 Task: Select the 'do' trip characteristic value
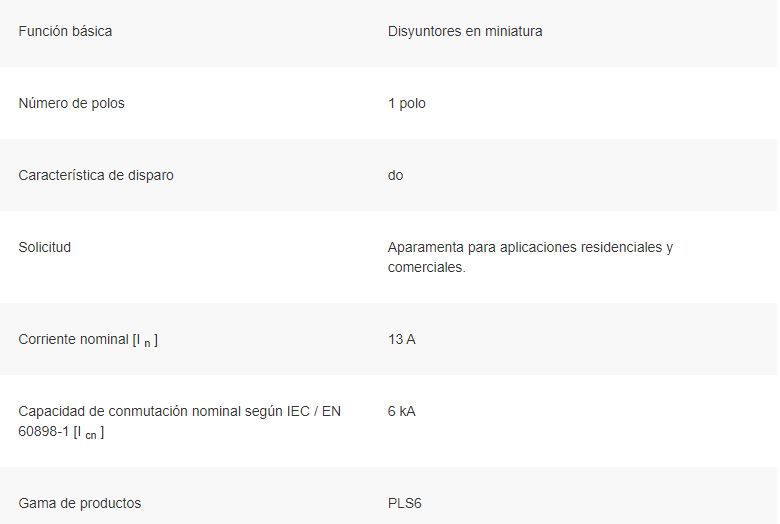pyautogui.click(x=395, y=175)
